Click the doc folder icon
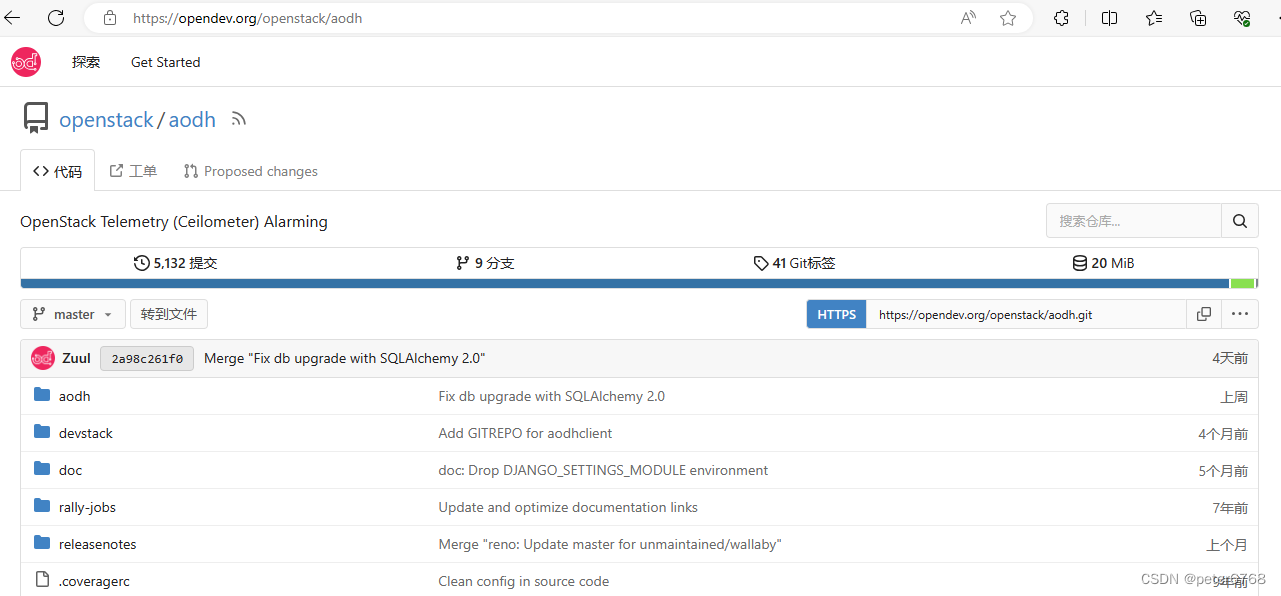Image resolution: width=1281 pixels, height=596 pixels. [x=42, y=469]
